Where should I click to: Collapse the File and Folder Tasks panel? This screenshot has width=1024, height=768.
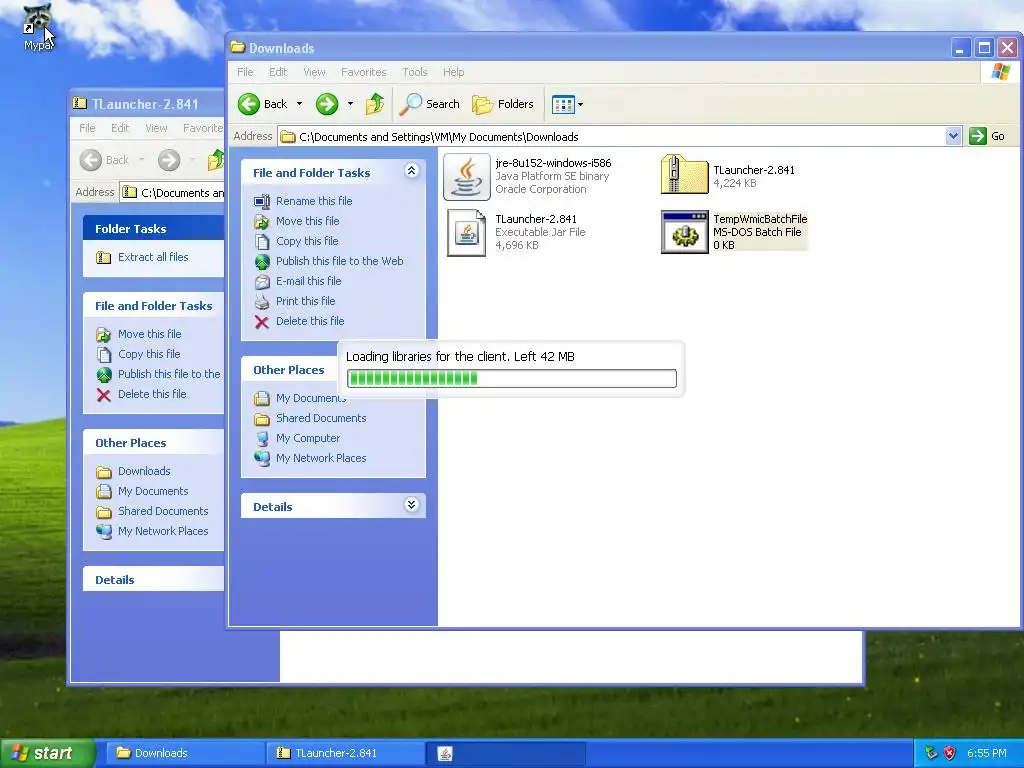[x=411, y=171]
